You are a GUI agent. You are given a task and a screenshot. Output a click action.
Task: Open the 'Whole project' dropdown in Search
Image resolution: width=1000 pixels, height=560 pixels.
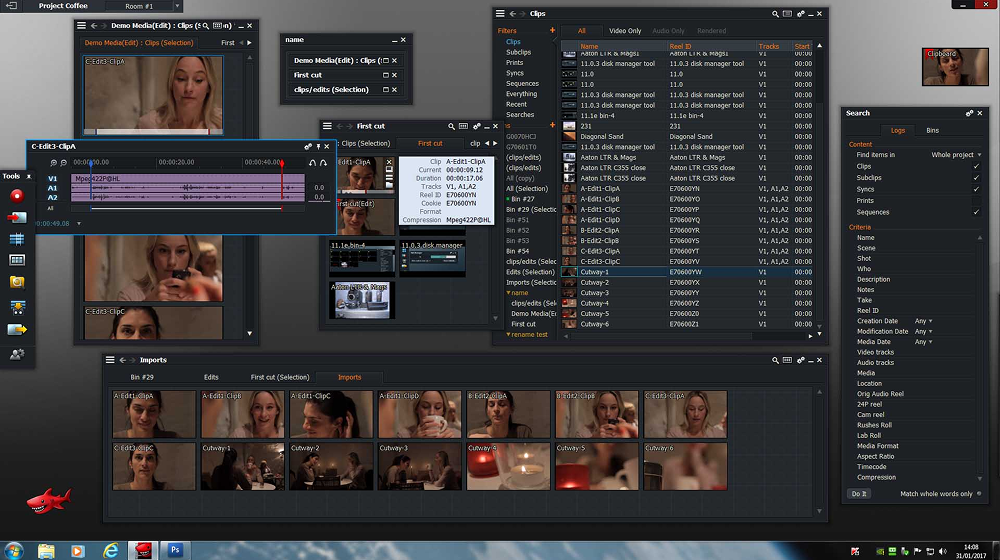tap(956, 155)
